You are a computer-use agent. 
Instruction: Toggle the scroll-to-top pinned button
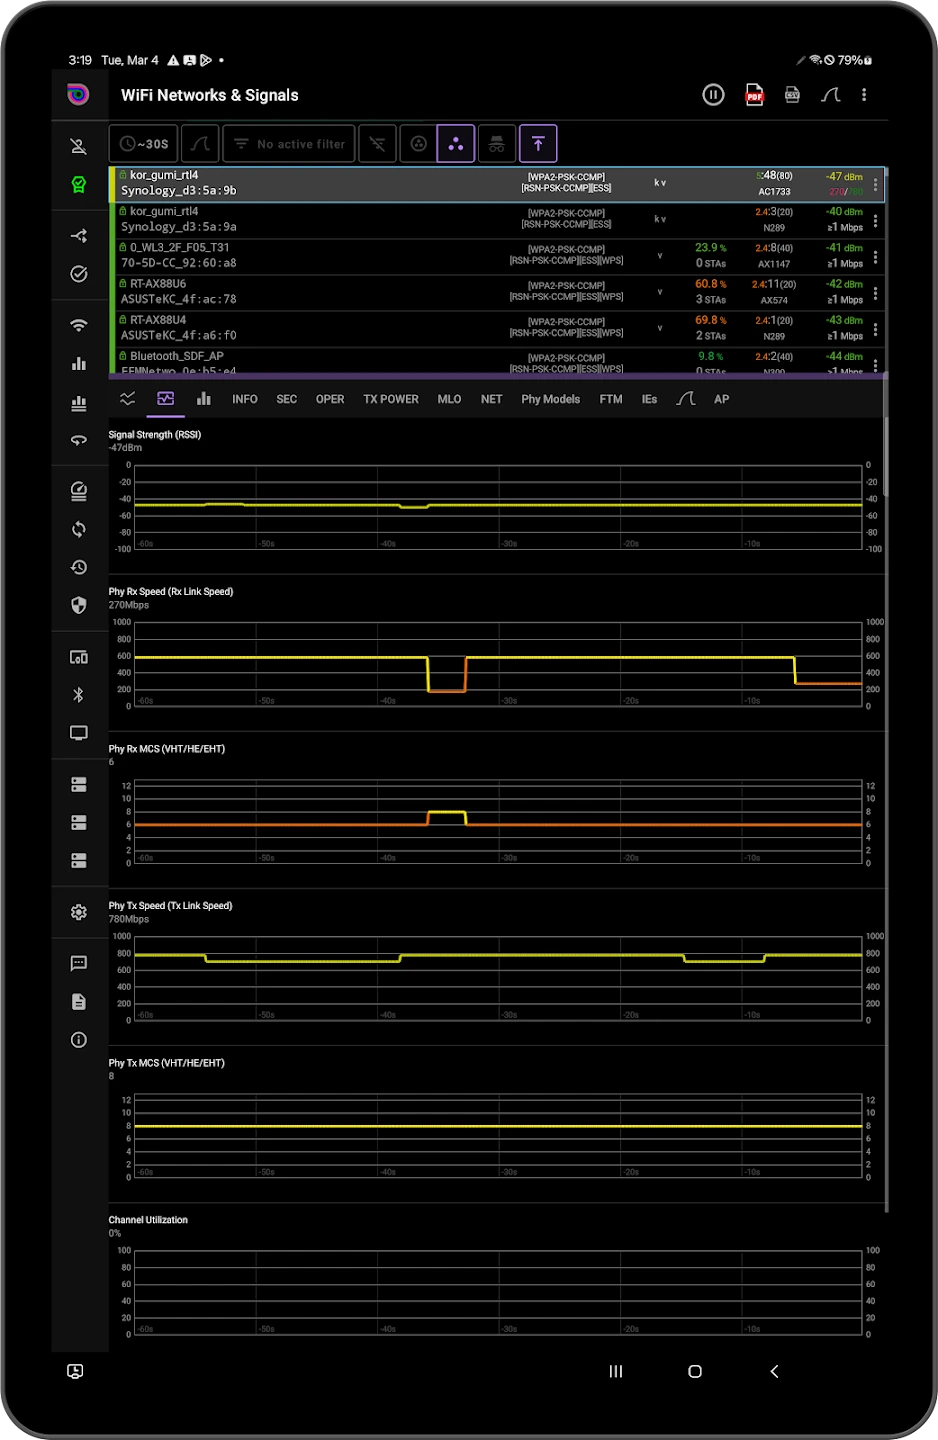click(x=538, y=144)
